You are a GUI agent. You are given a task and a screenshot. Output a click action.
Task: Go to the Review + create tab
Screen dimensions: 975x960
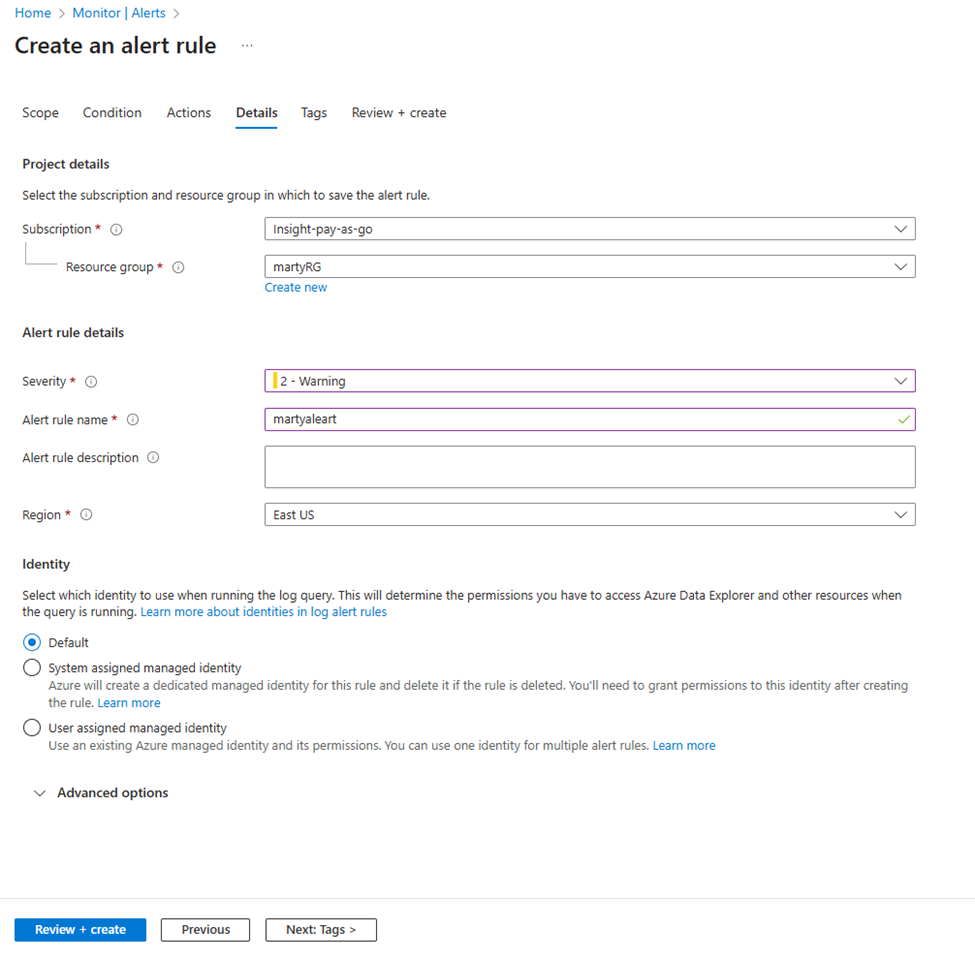point(398,113)
